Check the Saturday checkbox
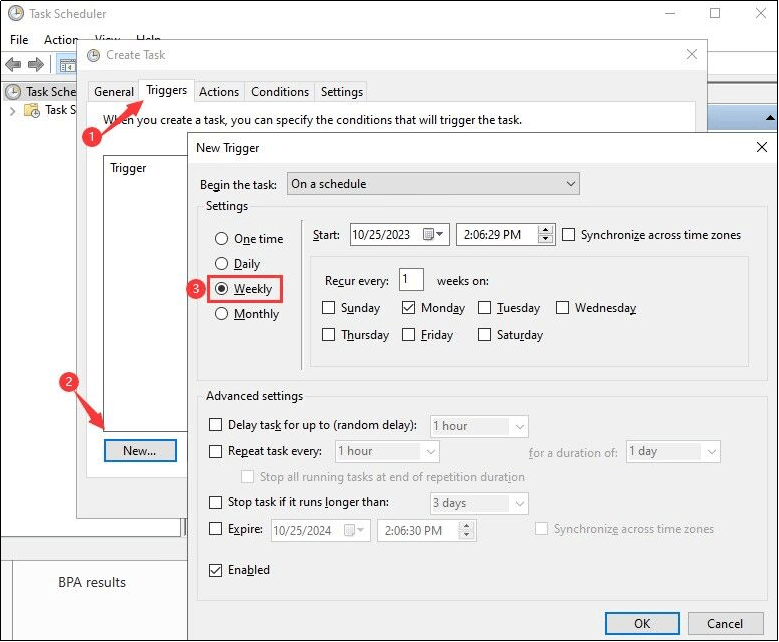Screen dimensions: 779x642 tap(484, 334)
